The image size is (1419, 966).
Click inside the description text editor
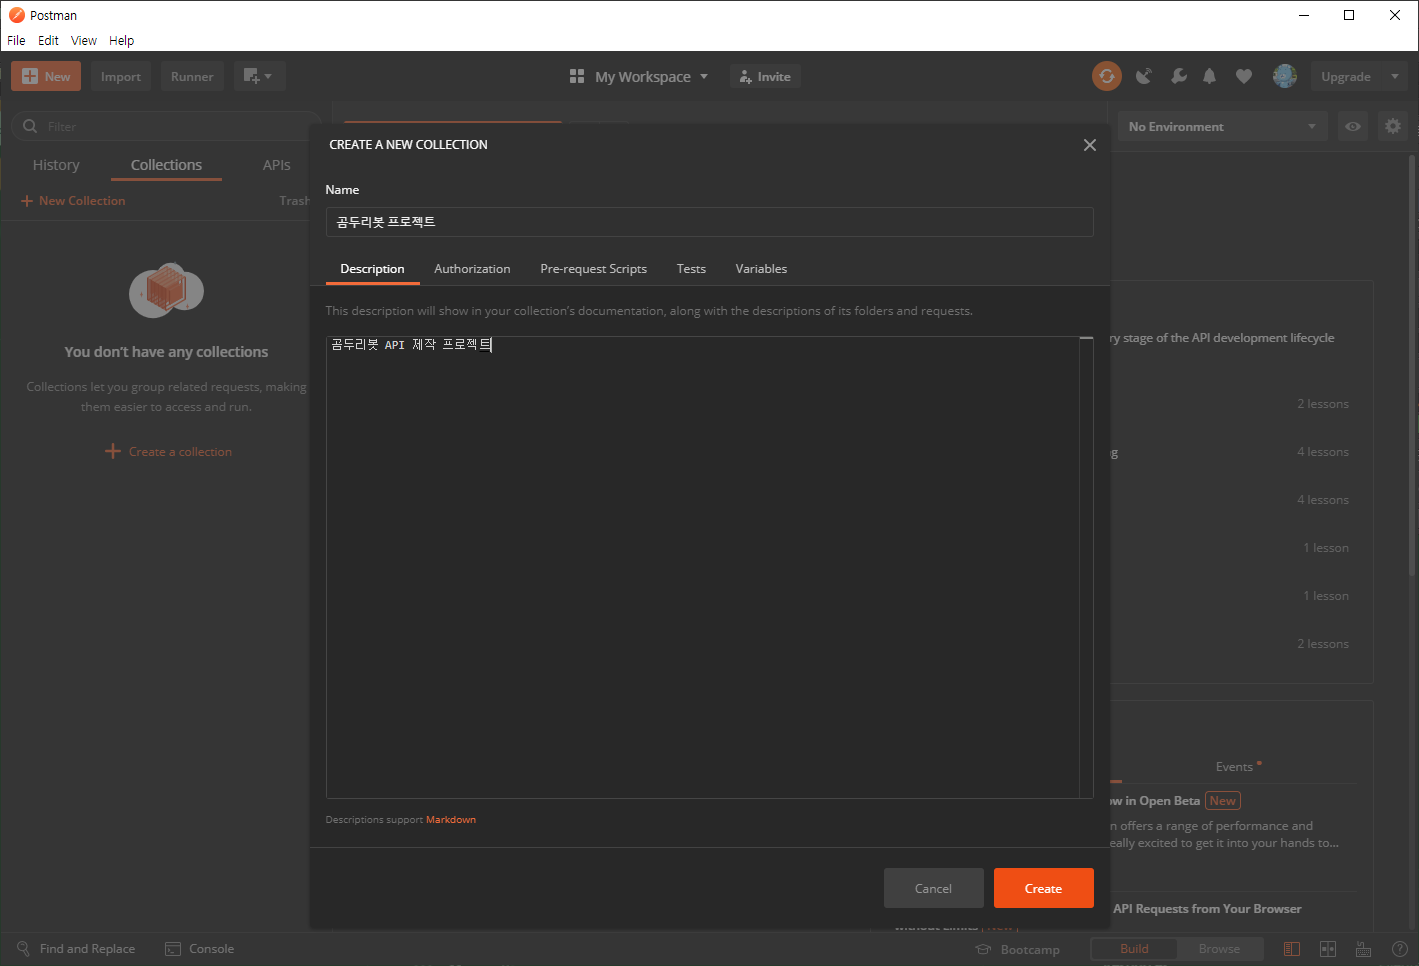click(702, 567)
